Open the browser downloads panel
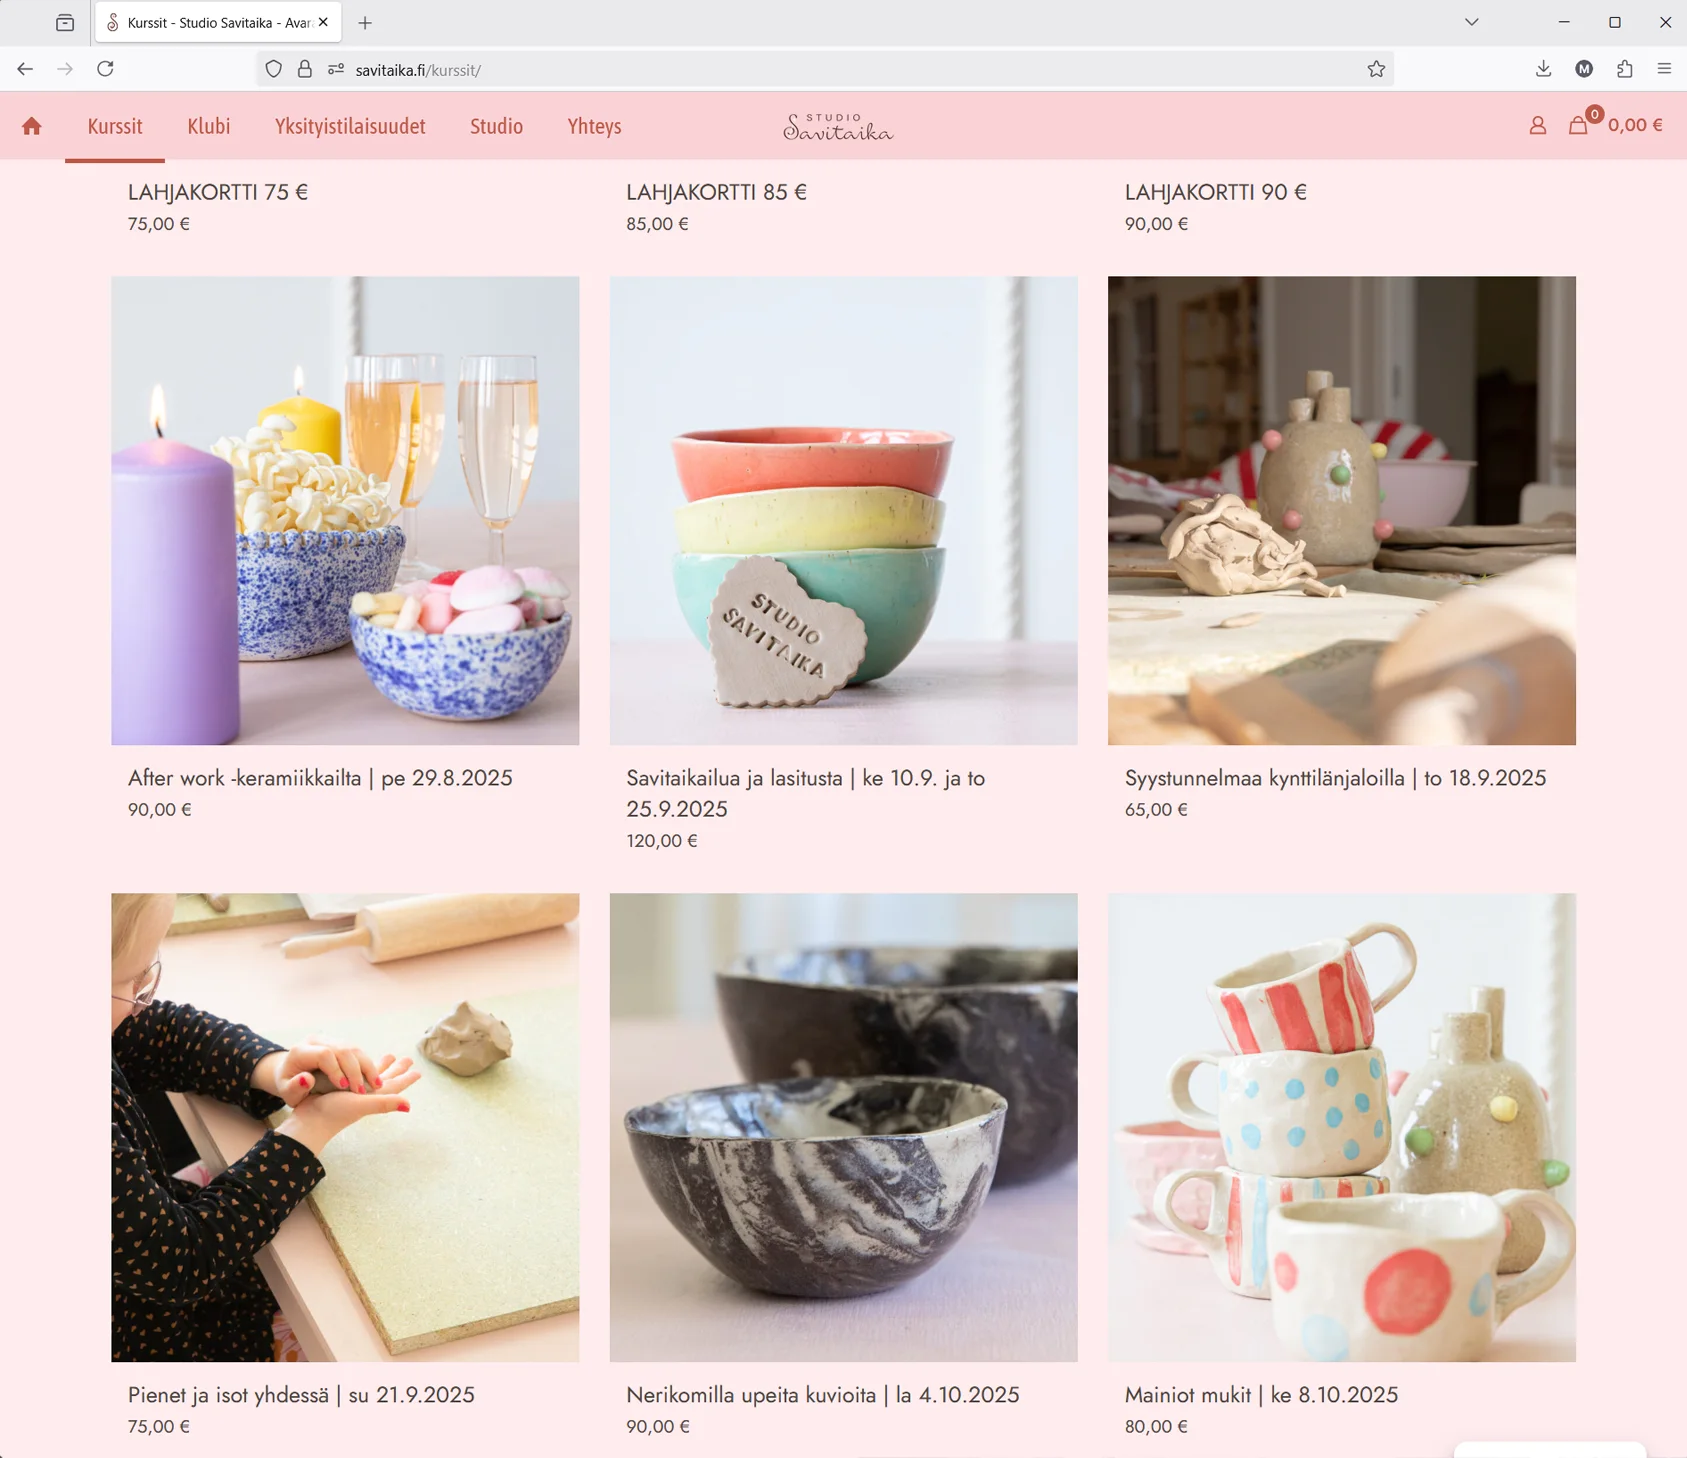This screenshot has width=1687, height=1458. pos(1543,69)
